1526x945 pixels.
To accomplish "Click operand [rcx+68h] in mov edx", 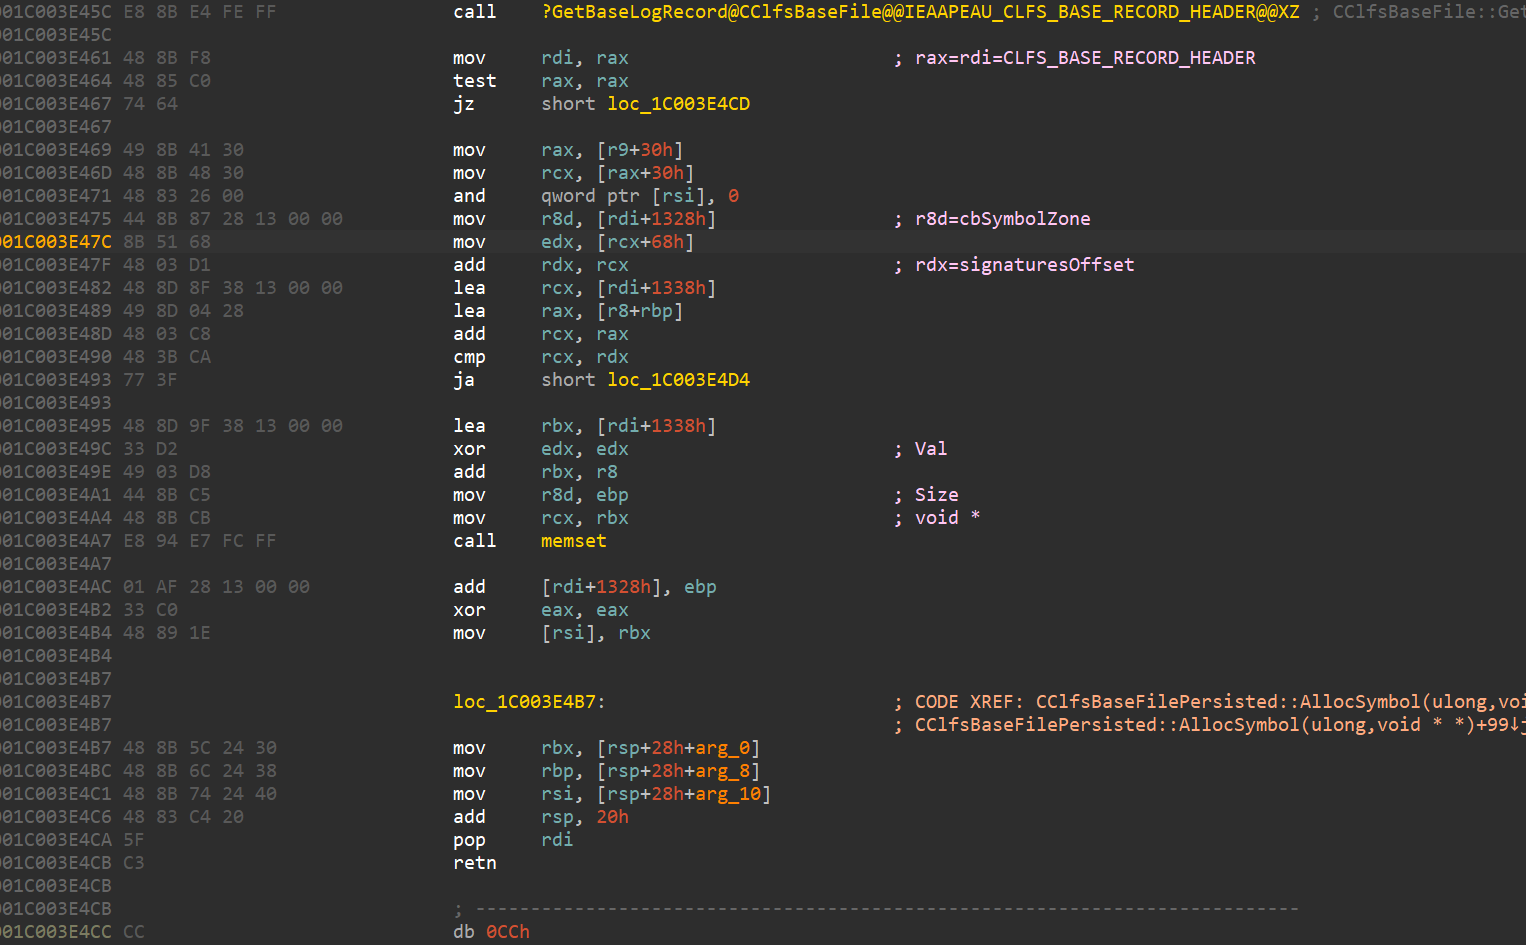I will click(x=645, y=242).
